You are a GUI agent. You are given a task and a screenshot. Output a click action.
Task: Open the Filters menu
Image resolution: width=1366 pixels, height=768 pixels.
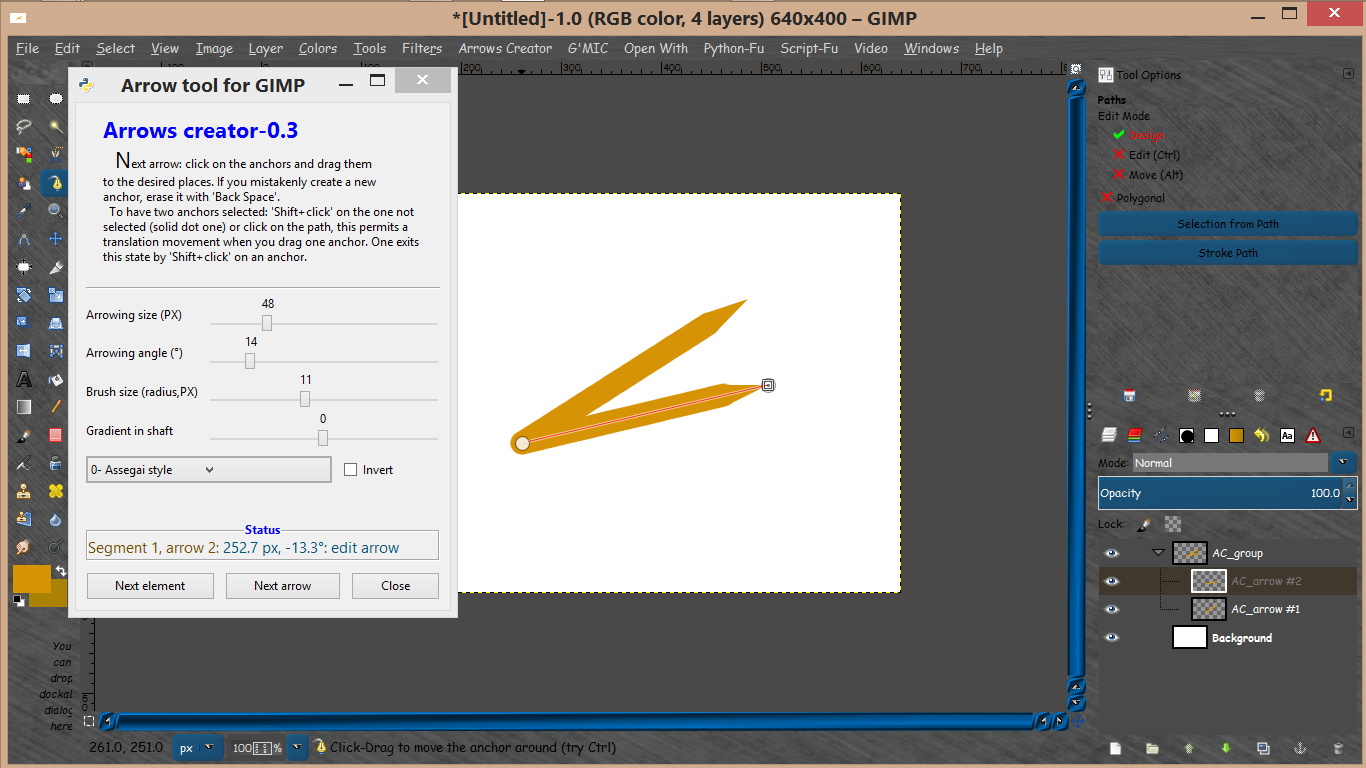(x=422, y=48)
